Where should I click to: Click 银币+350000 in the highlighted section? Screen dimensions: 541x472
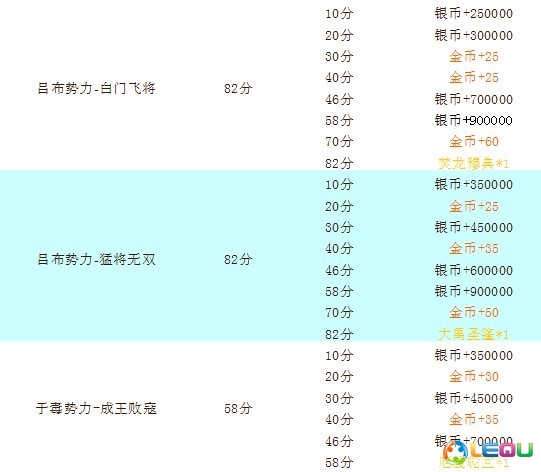coord(473,184)
